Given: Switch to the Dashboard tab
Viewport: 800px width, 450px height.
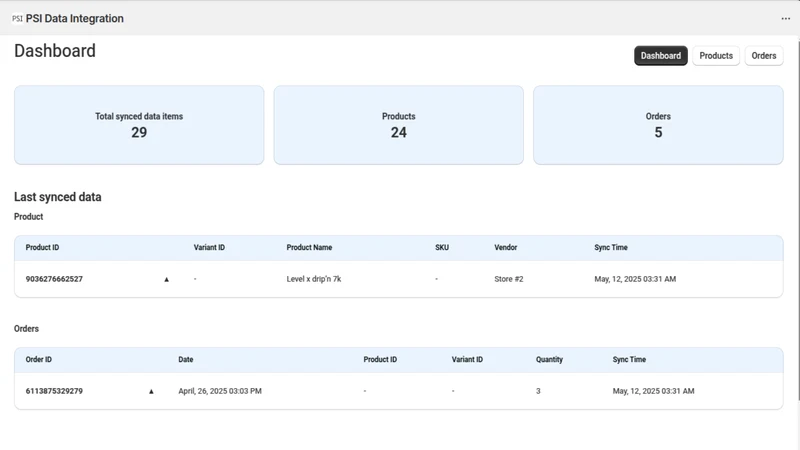Looking at the screenshot, I should point(661,56).
